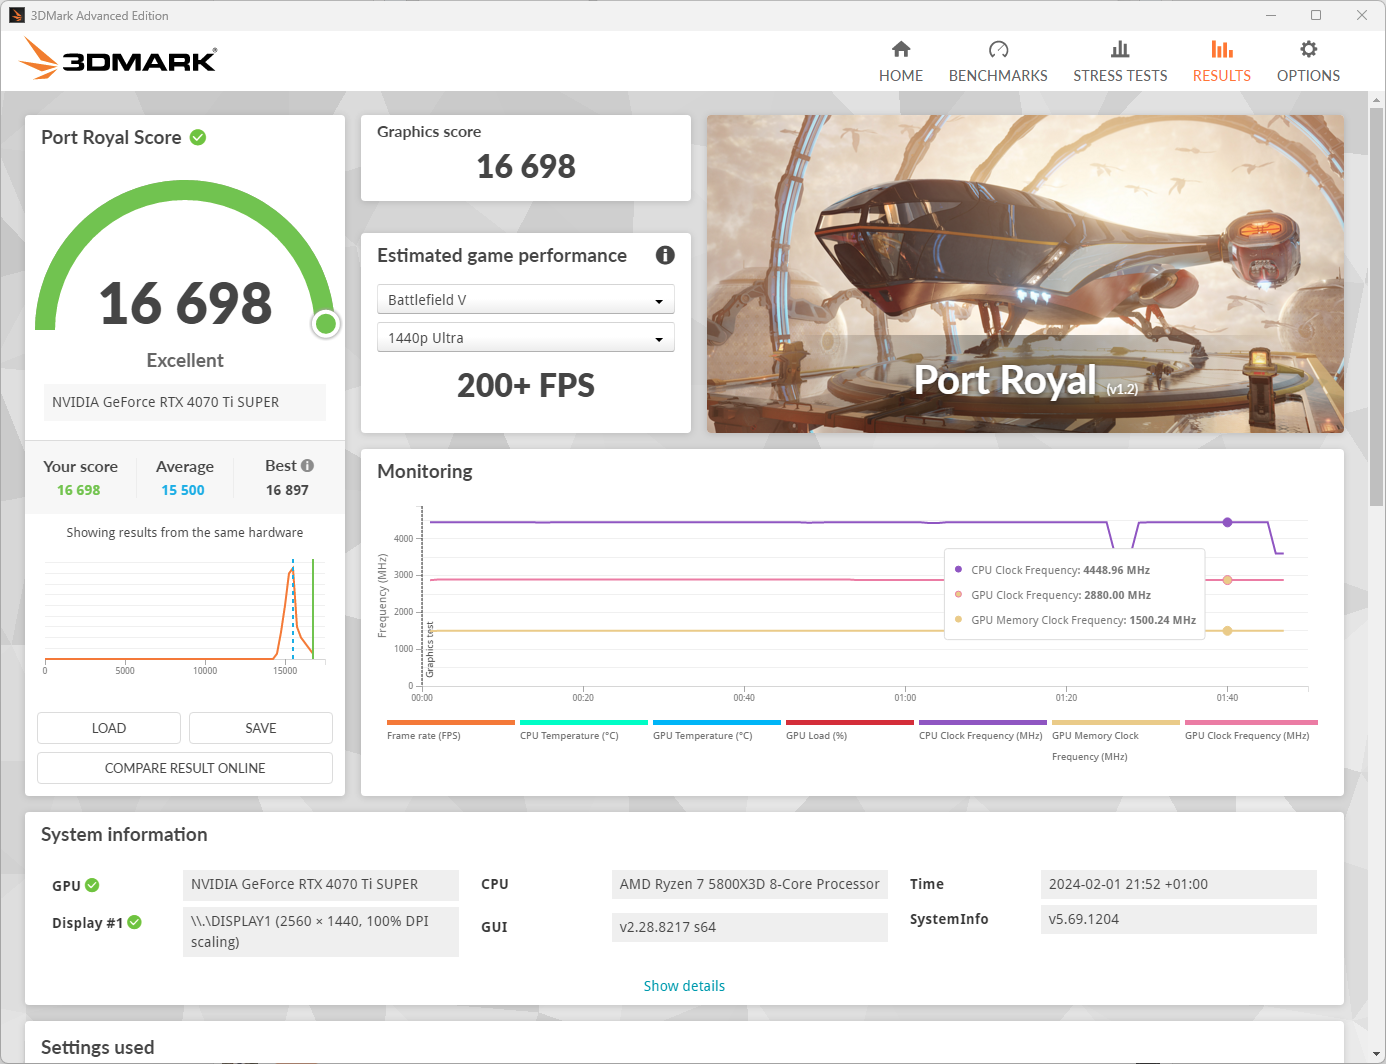Click the Graphics score 16 698 value
The width and height of the screenshot is (1386, 1064).
526,166
